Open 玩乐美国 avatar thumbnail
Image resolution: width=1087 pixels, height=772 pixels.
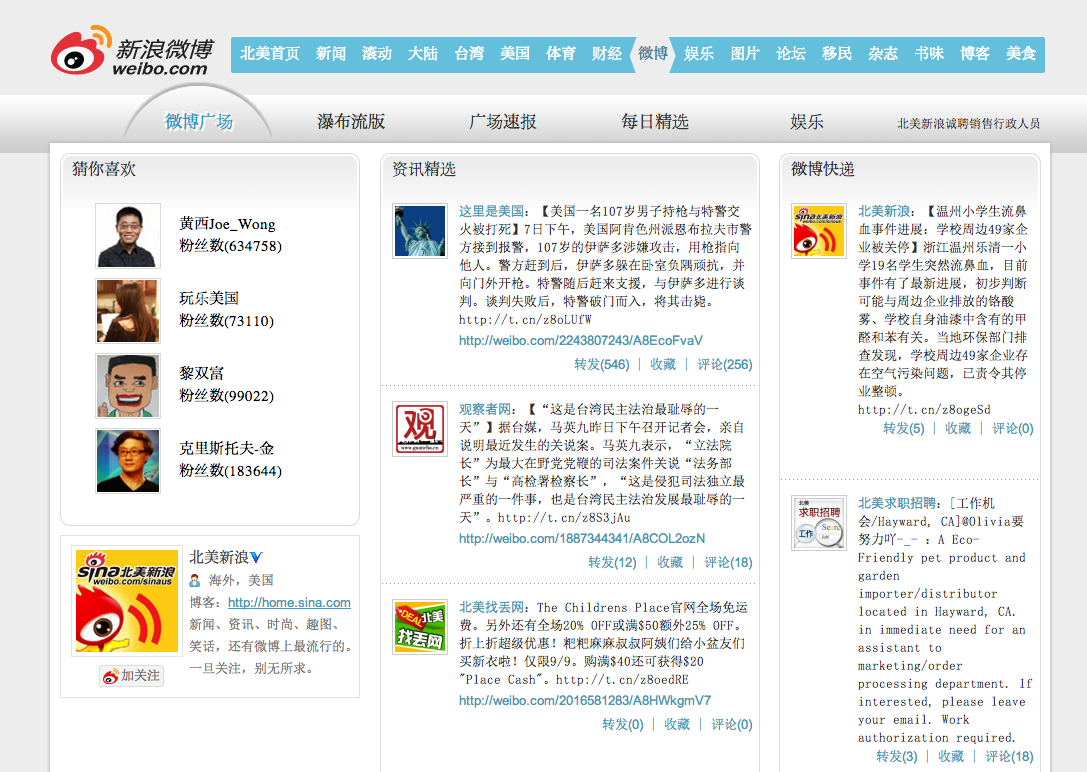click(128, 310)
